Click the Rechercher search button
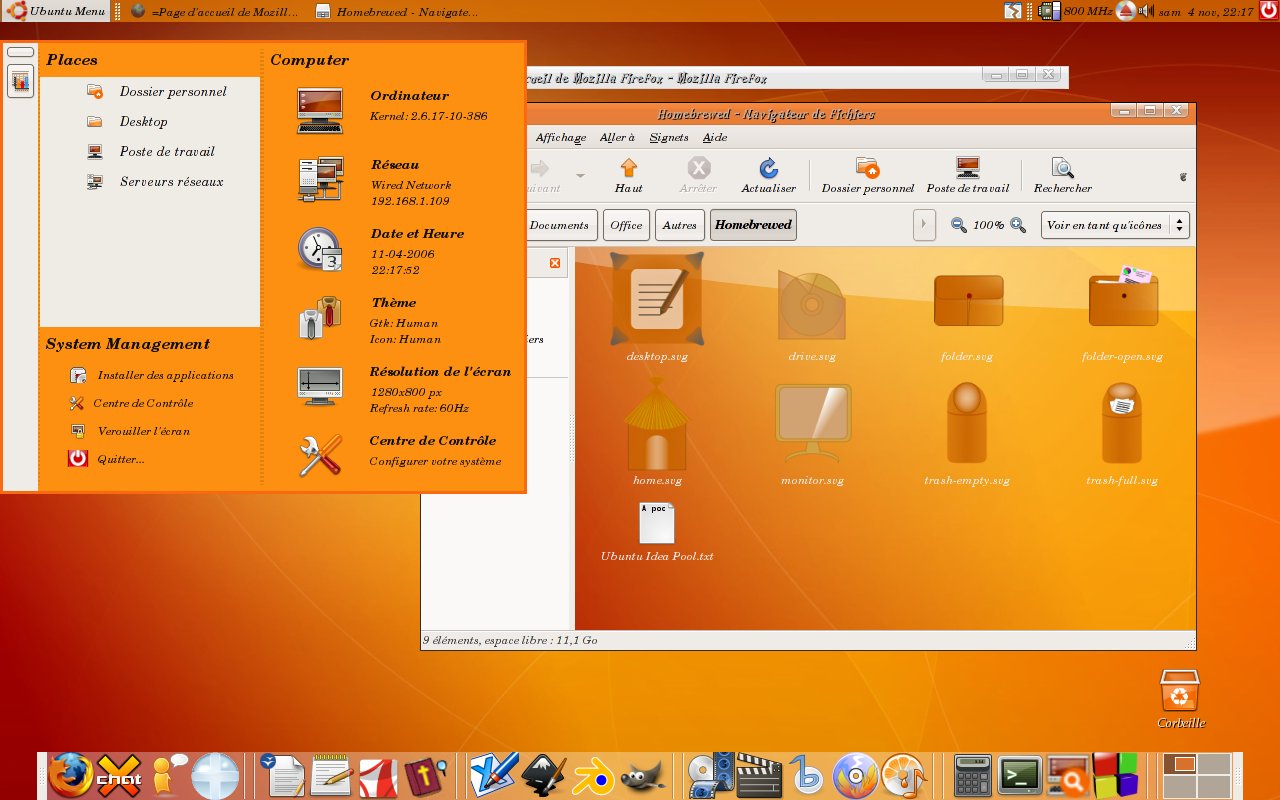Image resolution: width=1280 pixels, height=800 pixels. [x=1062, y=175]
